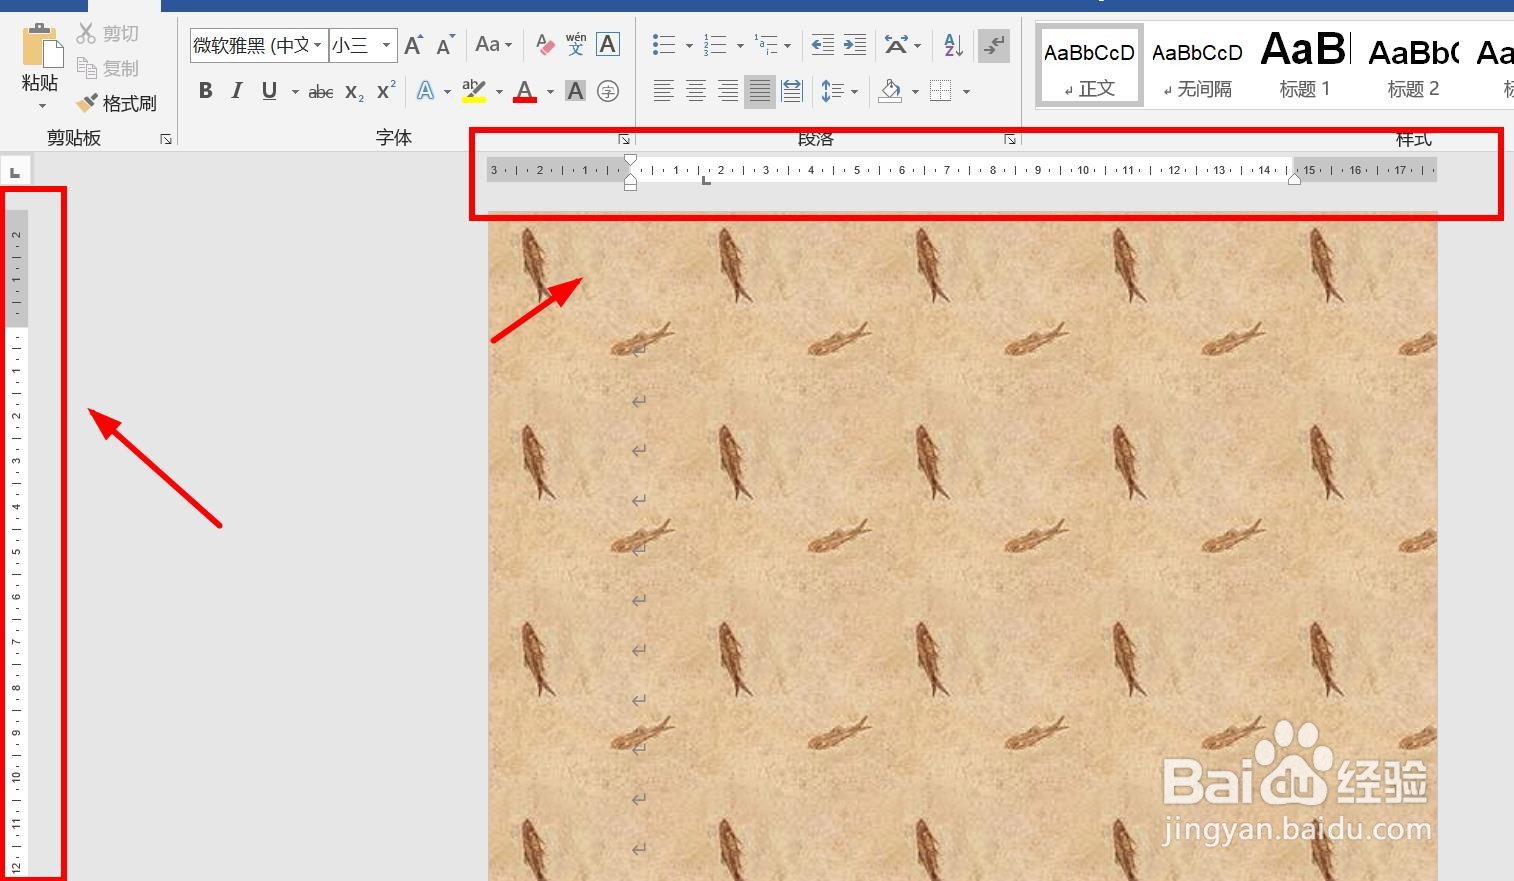Toggle character shading icon
Viewport: 1514px width, 881px height.
point(575,91)
